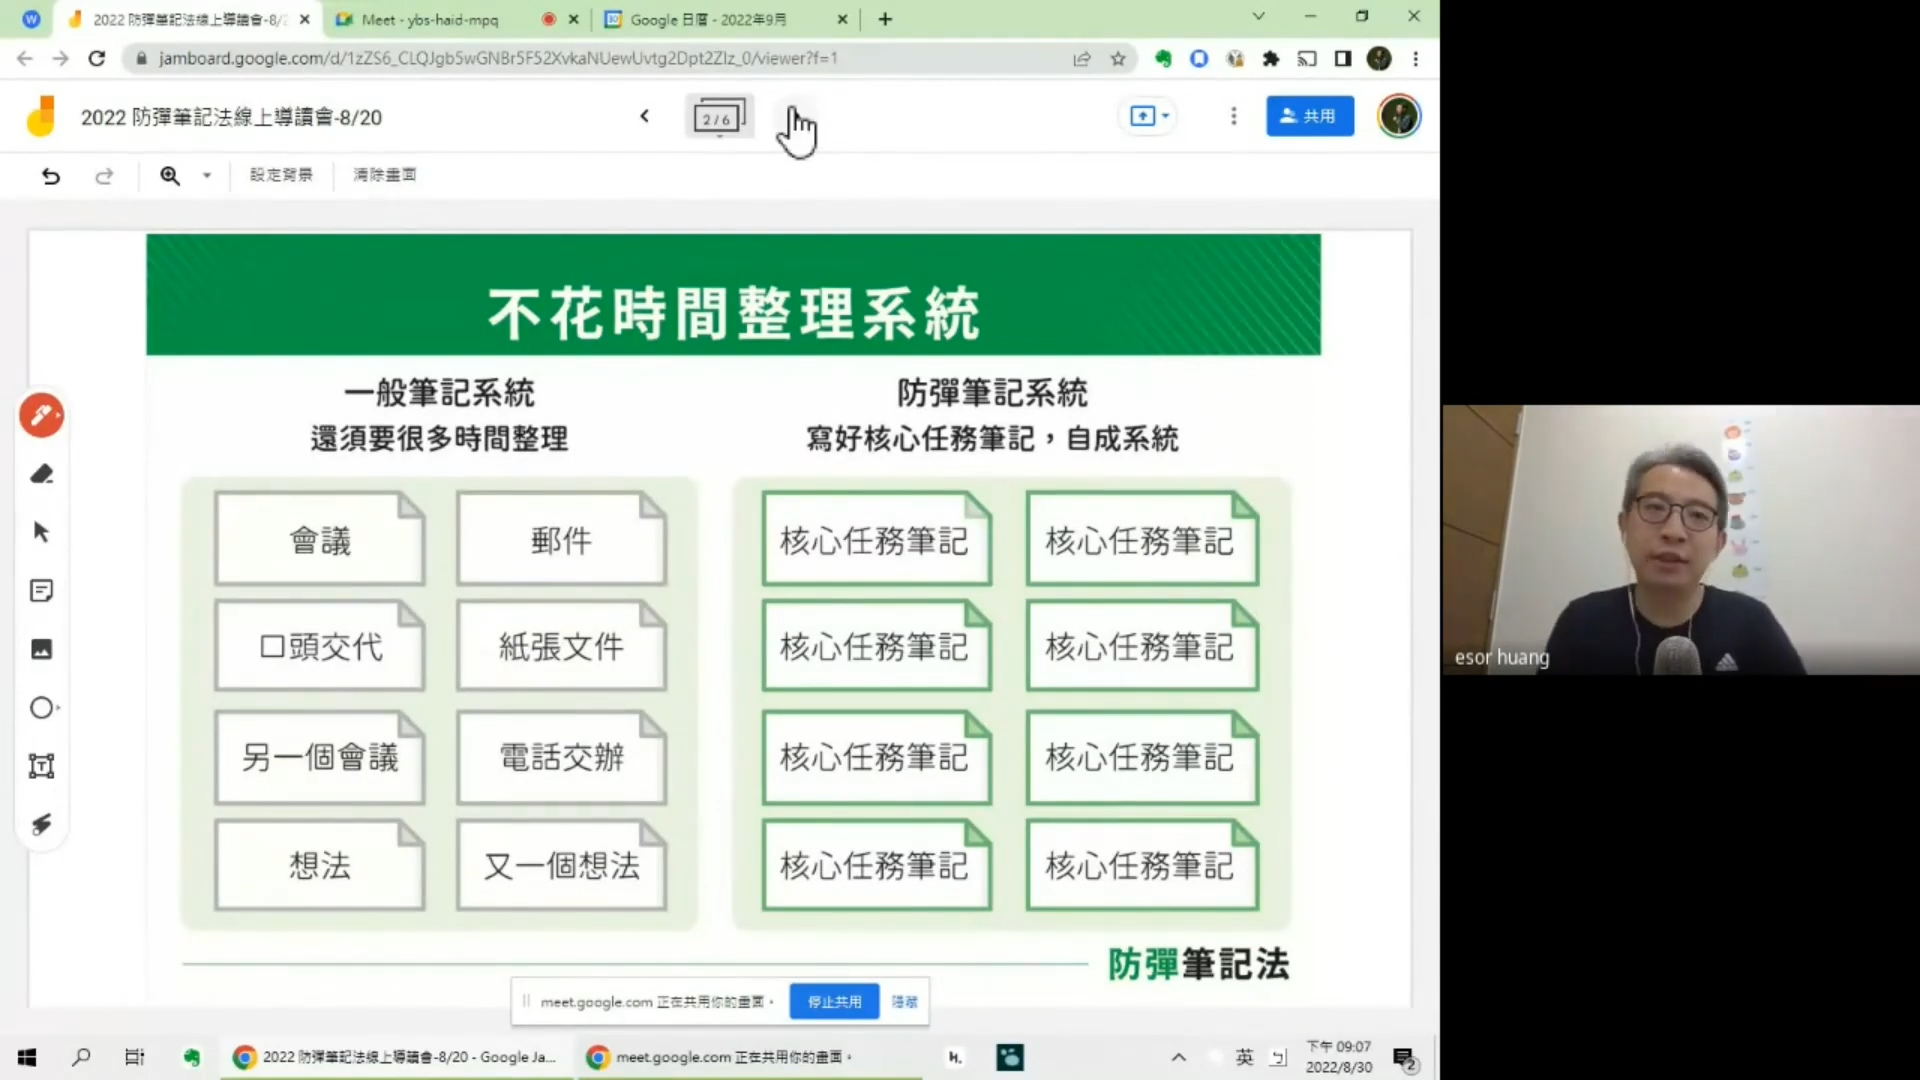Expand the zoom level dropdown arrow
This screenshot has height=1080, width=1920.
tap(207, 176)
